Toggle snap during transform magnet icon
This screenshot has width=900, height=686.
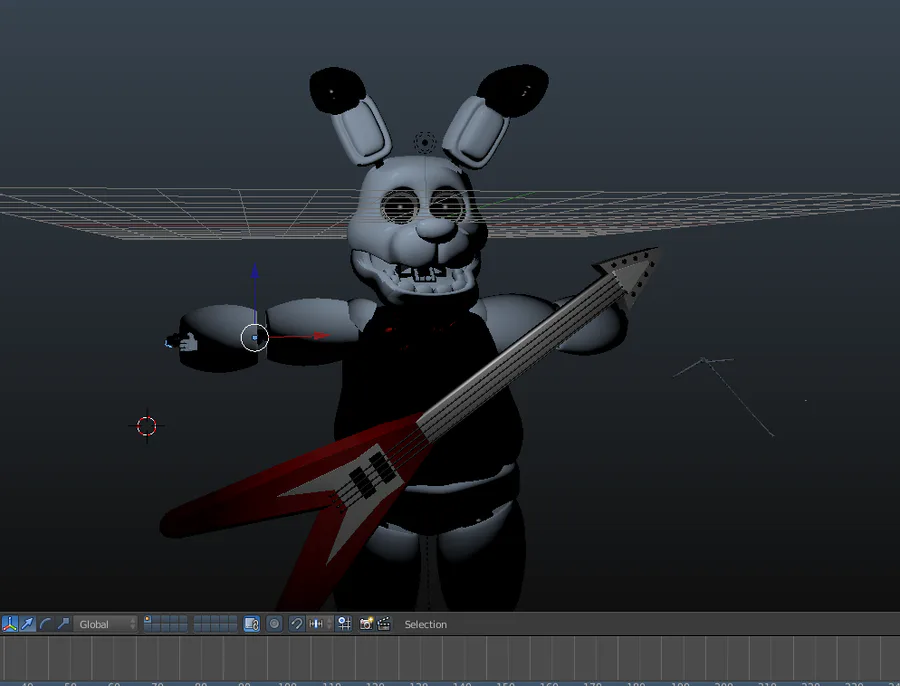pyautogui.click(x=296, y=624)
